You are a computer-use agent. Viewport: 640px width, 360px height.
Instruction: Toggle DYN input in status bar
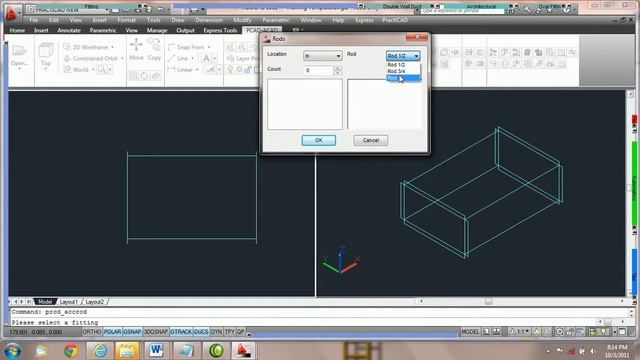coord(216,332)
